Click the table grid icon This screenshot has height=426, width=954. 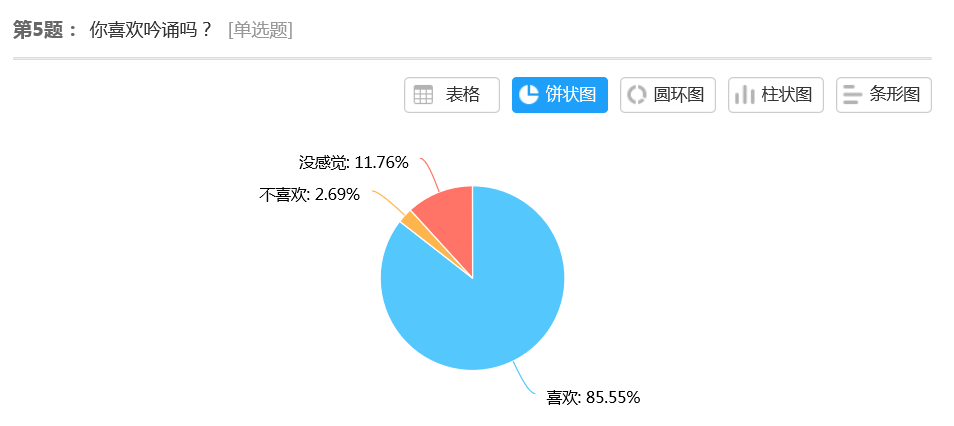[x=424, y=95]
